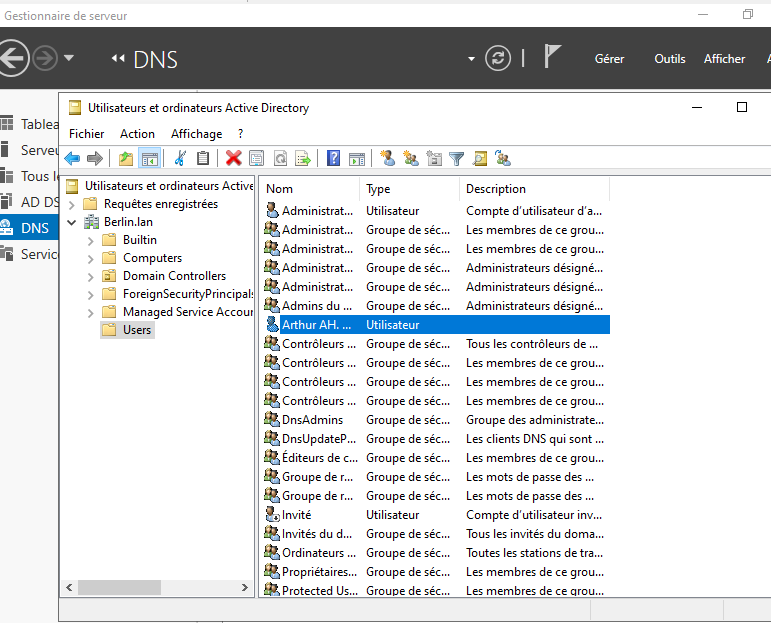The height and width of the screenshot is (623, 771).
Task: Click the export list toolbar icon
Action: click(x=303, y=158)
